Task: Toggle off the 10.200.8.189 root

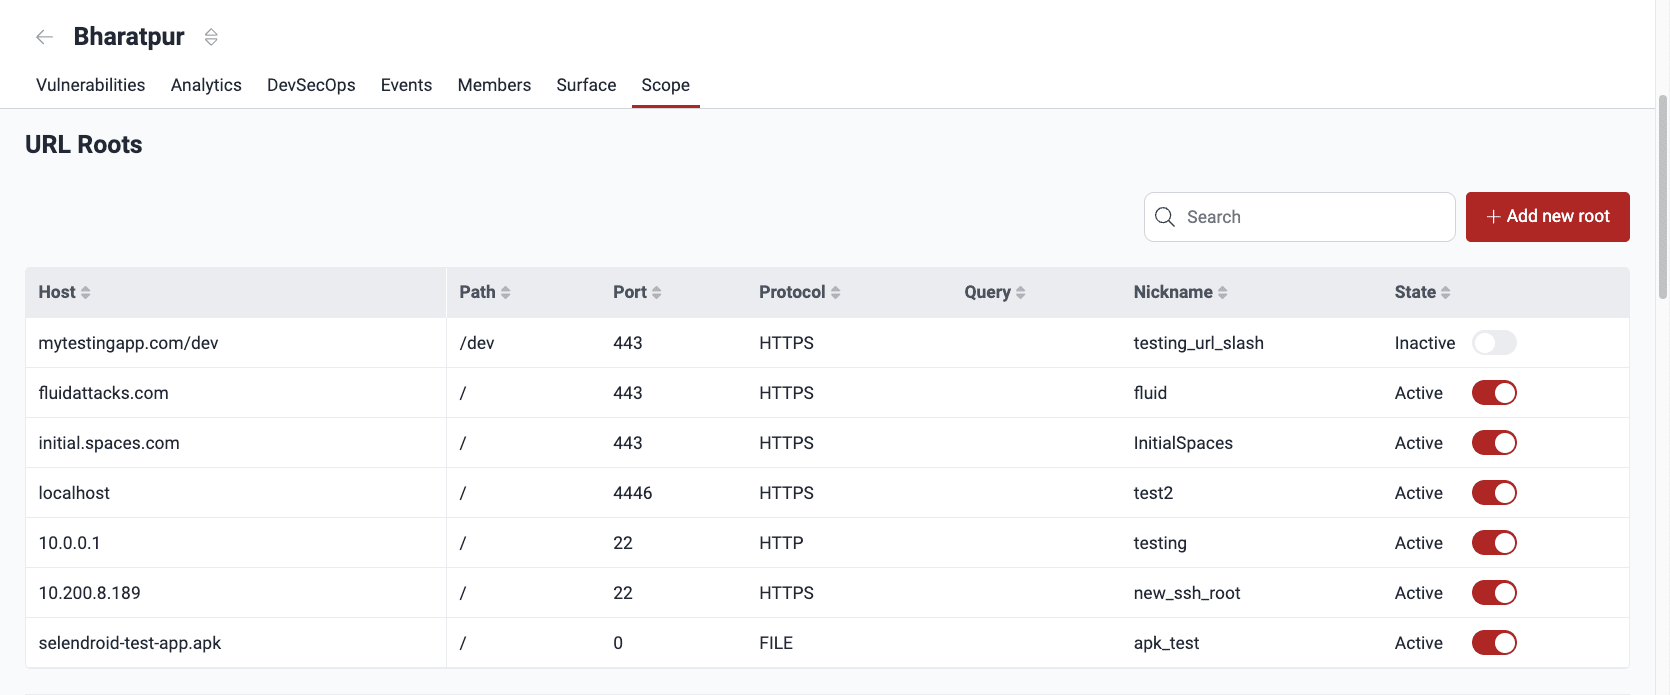Action: pos(1494,593)
